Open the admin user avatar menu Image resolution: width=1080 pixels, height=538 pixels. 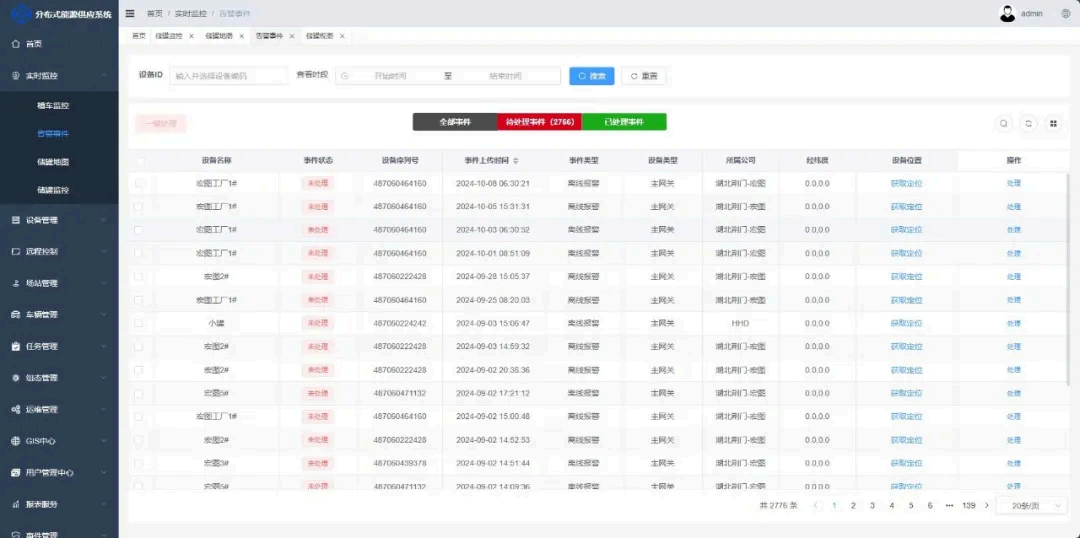(x=1008, y=13)
